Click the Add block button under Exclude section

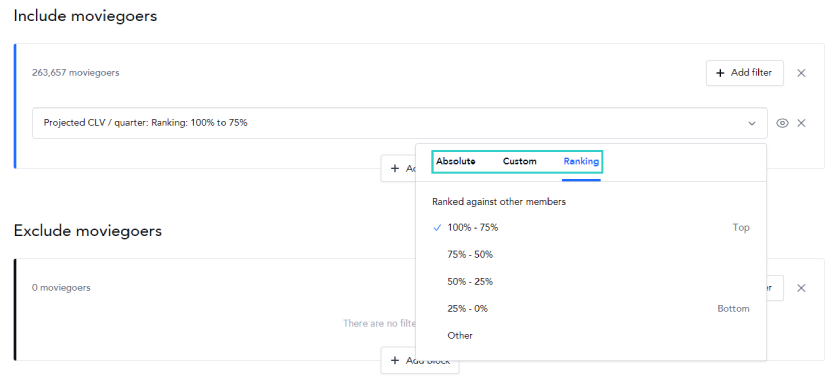pyautogui.click(x=419, y=360)
